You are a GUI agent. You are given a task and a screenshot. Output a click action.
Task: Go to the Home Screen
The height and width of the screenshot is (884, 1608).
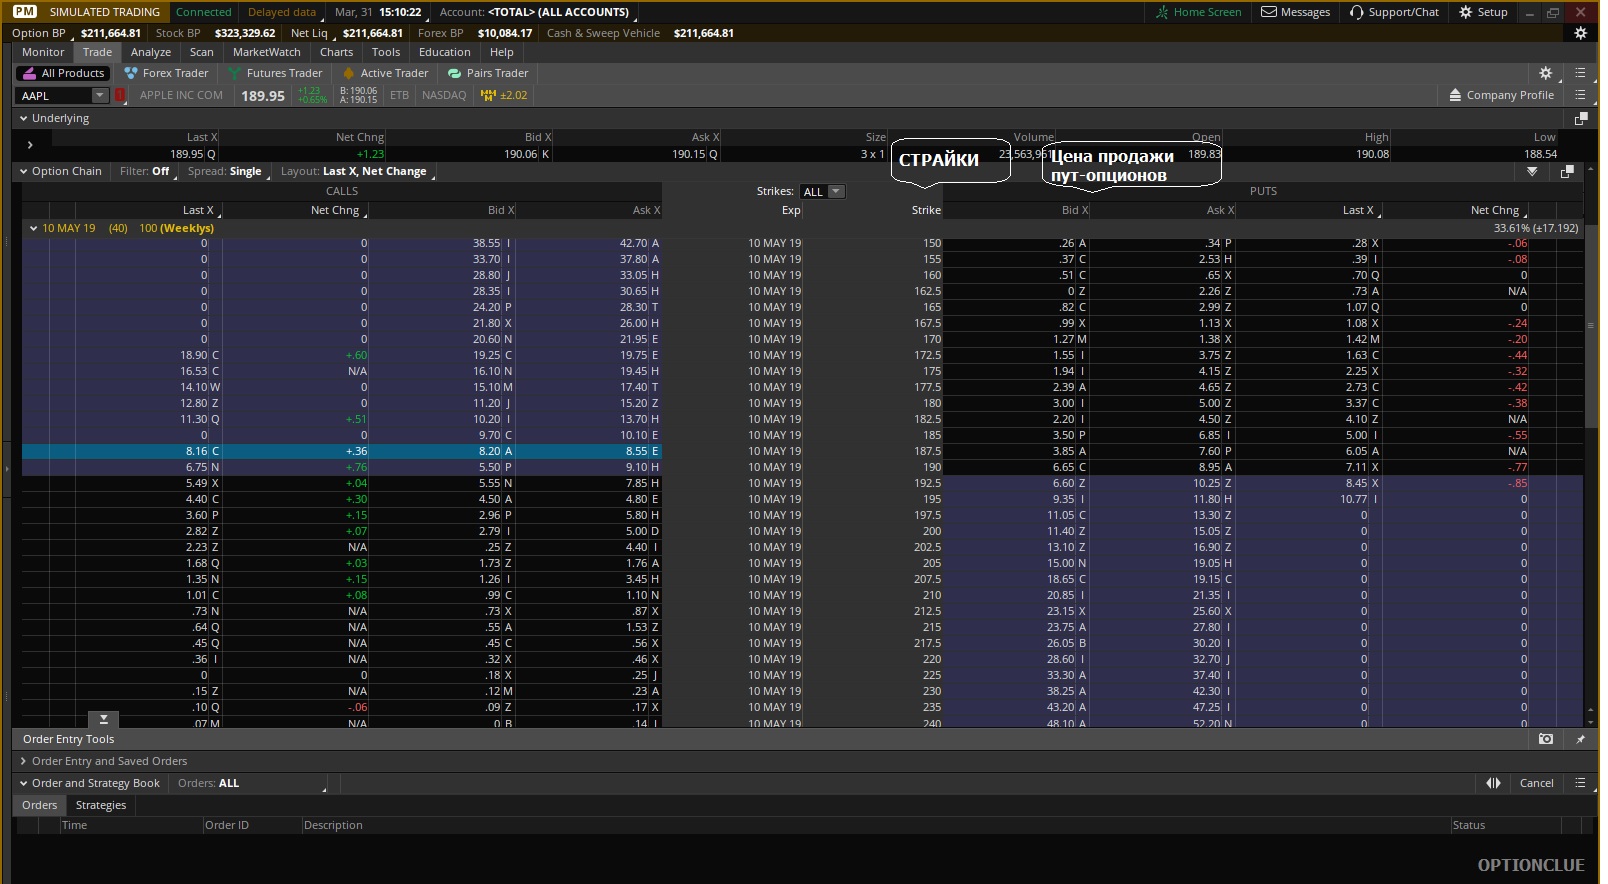[x=1198, y=12]
